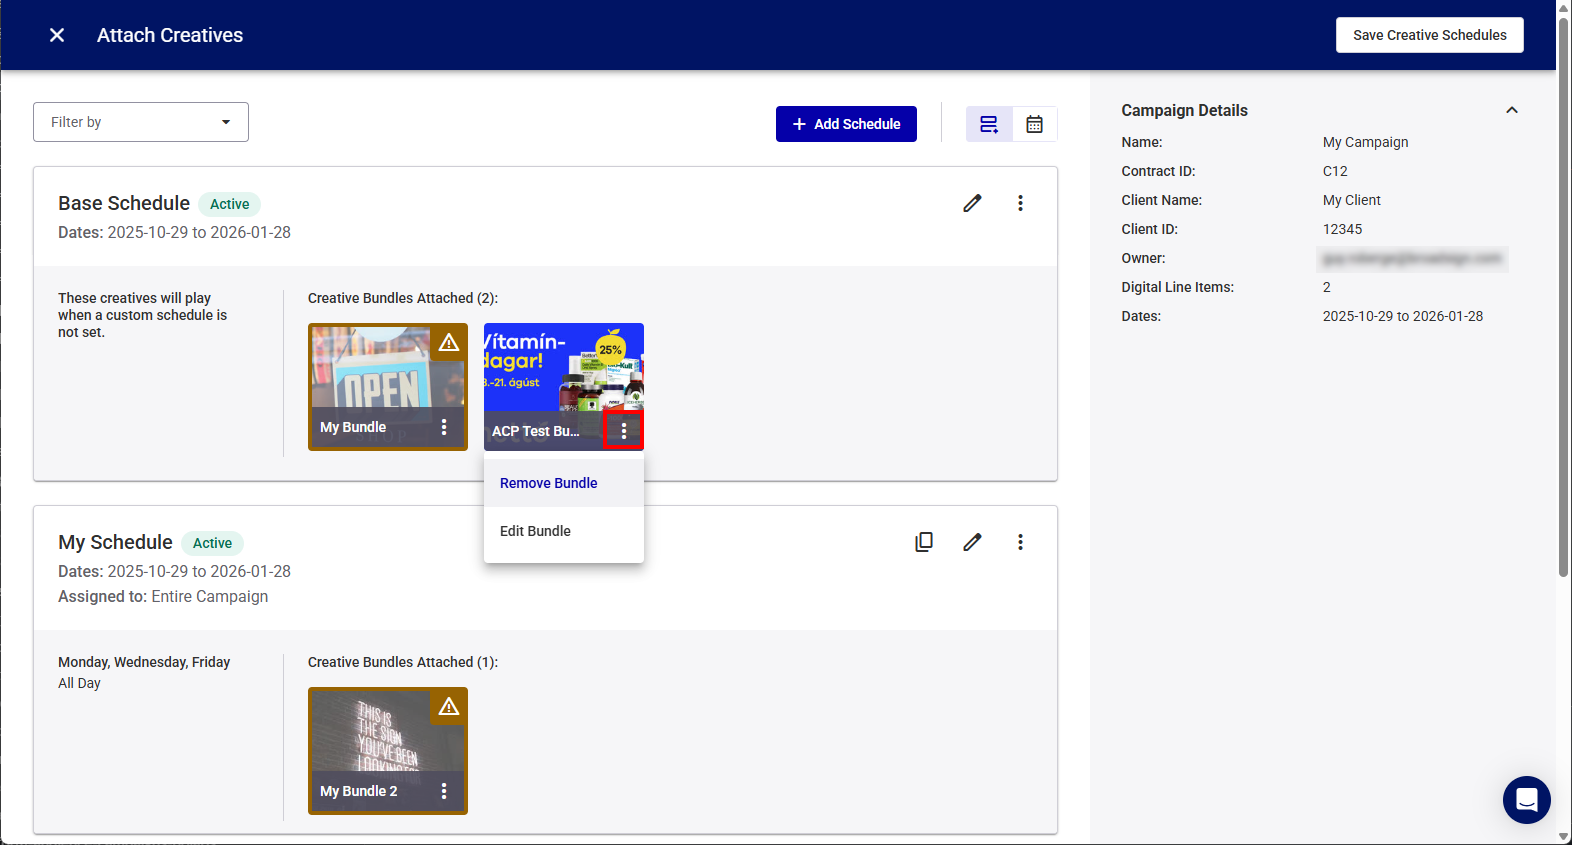The image size is (1572, 845).
Task: Open My Schedule more options menu
Action: (1020, 542)
